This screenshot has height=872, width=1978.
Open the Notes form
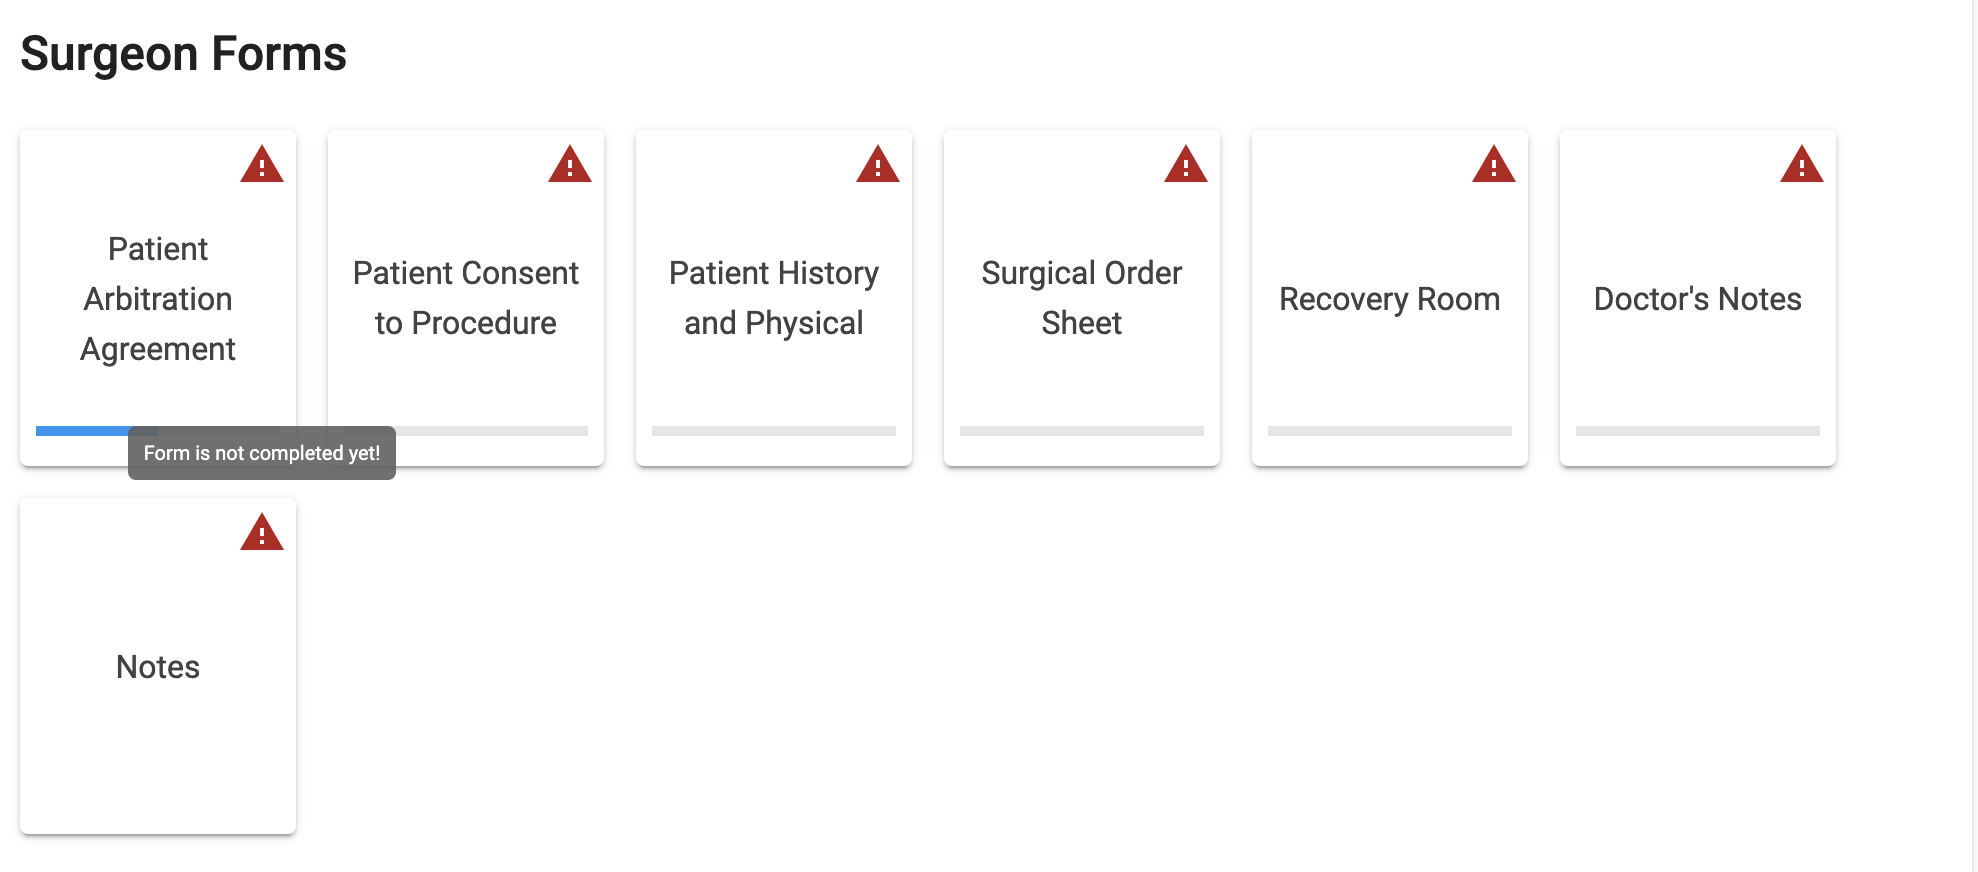(157, 666)
